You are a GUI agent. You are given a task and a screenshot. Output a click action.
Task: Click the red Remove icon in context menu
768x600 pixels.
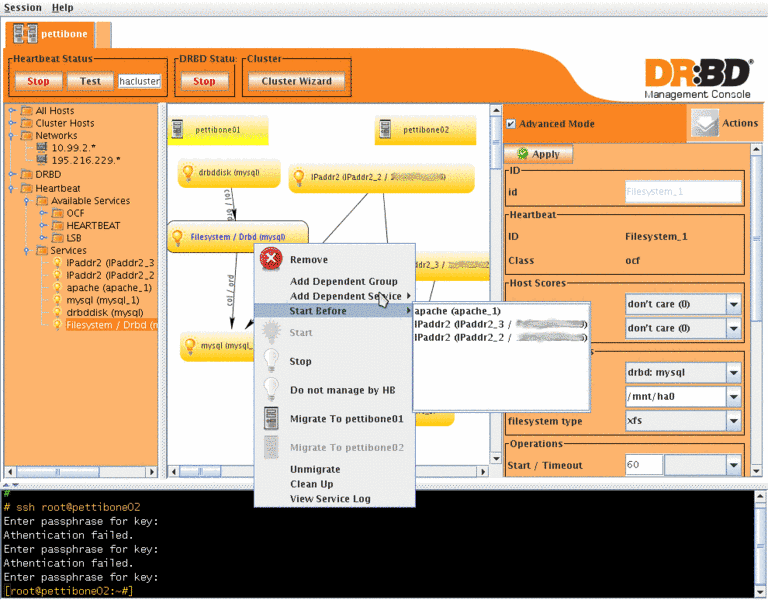point(271,259)
